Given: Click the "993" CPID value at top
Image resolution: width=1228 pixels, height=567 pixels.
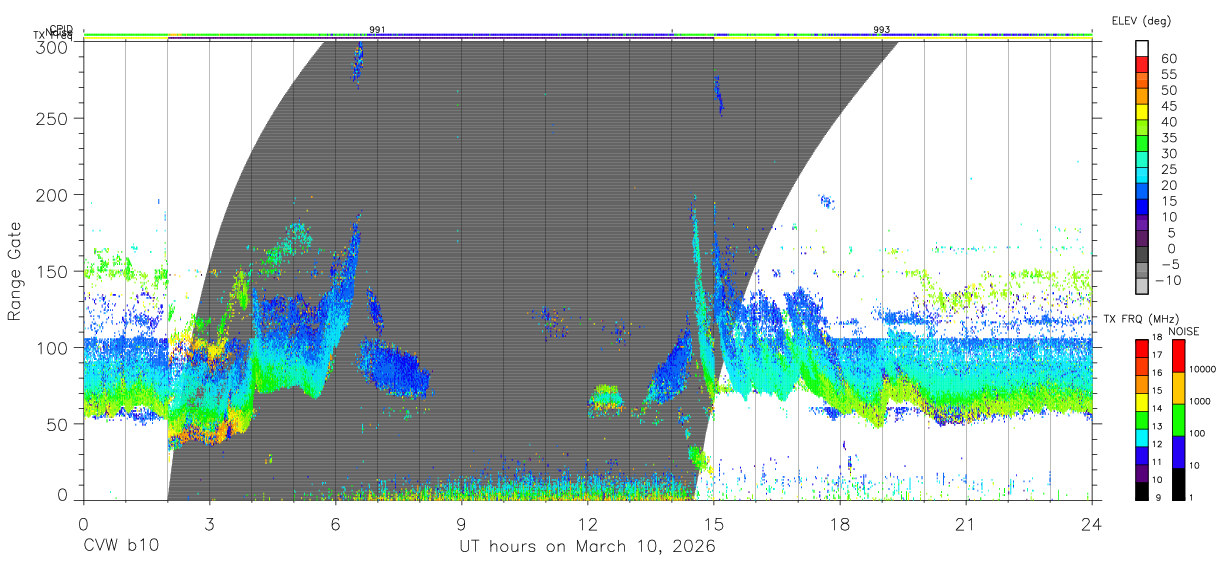Looking at the screenshot, I should 881,30.
